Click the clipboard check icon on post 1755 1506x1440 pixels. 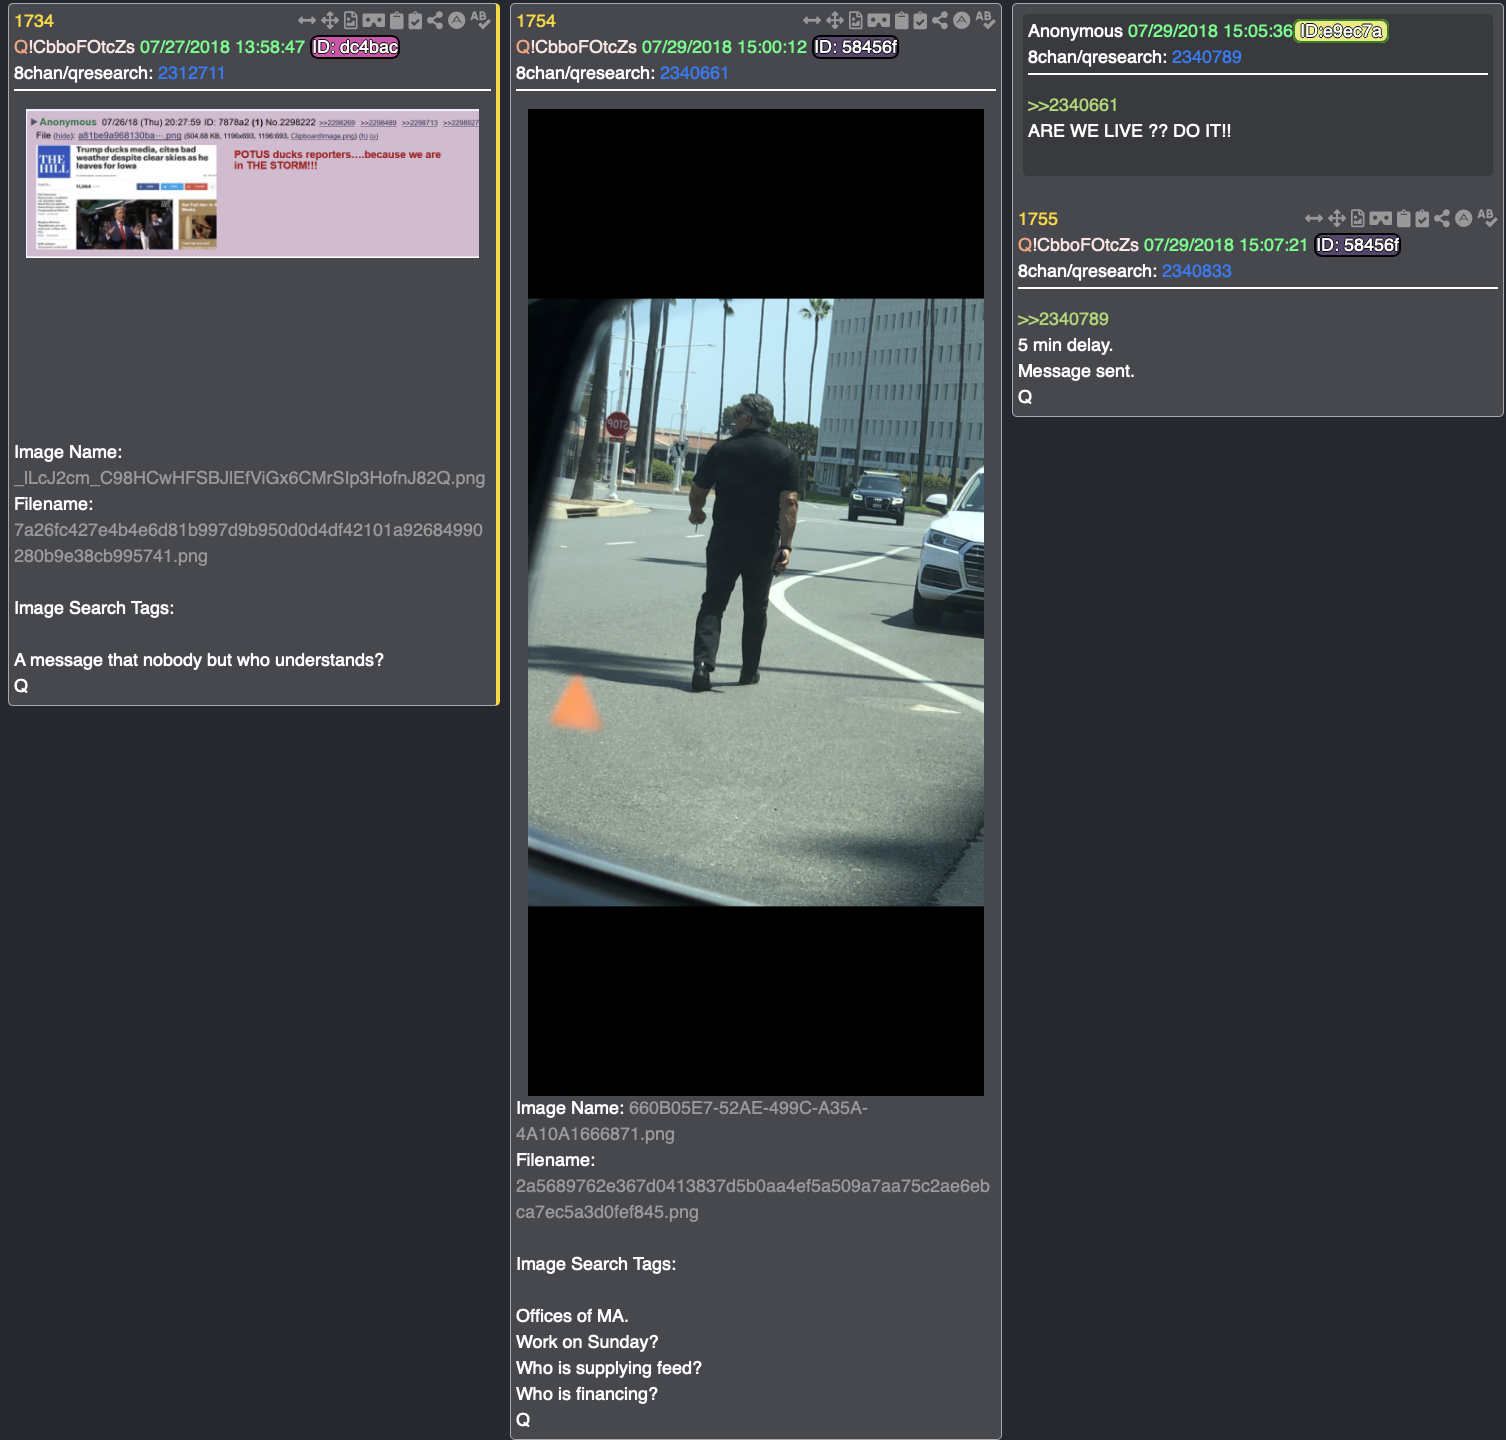click(x=1422, y=218)
